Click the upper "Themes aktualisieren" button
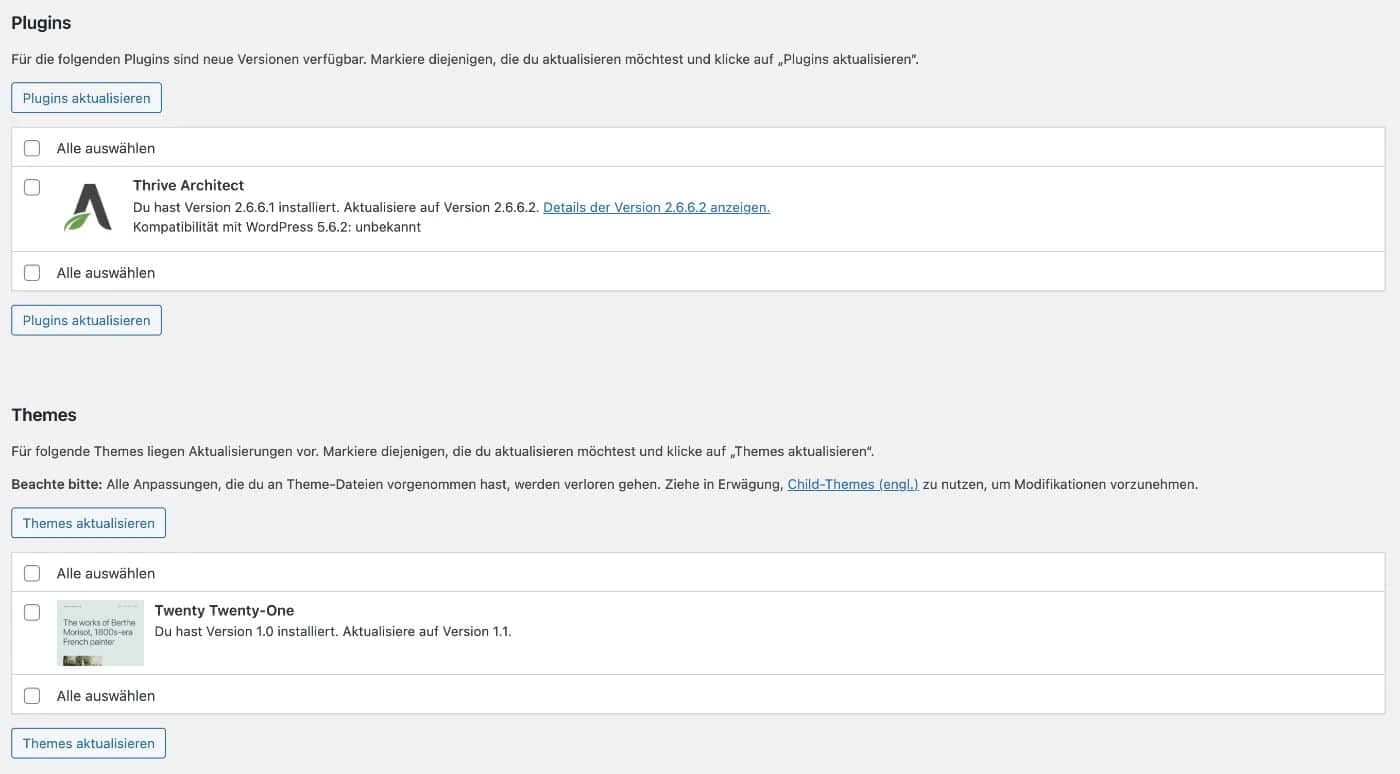Viewport: 1400px width, 774px height. [x=88, y=522]
